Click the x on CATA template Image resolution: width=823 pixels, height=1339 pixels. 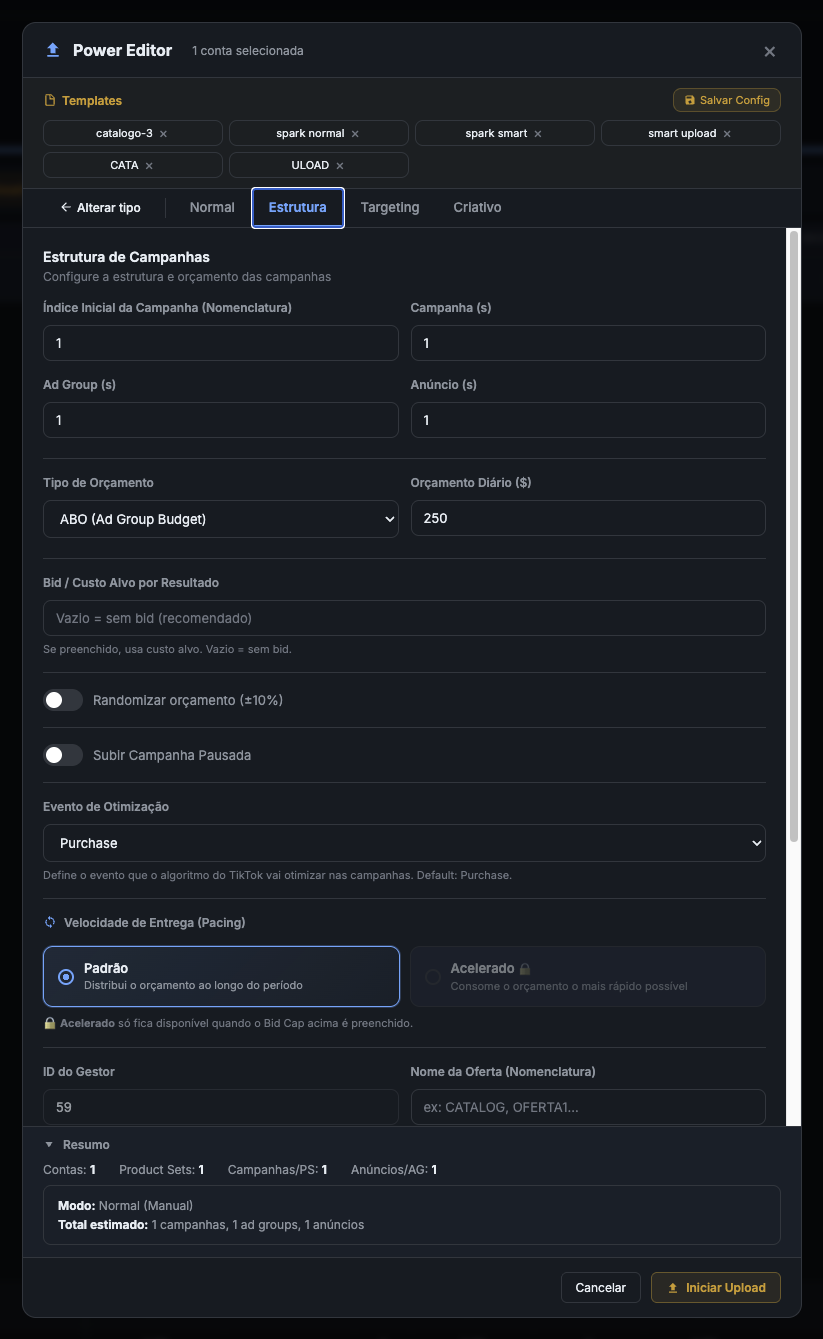149,166
